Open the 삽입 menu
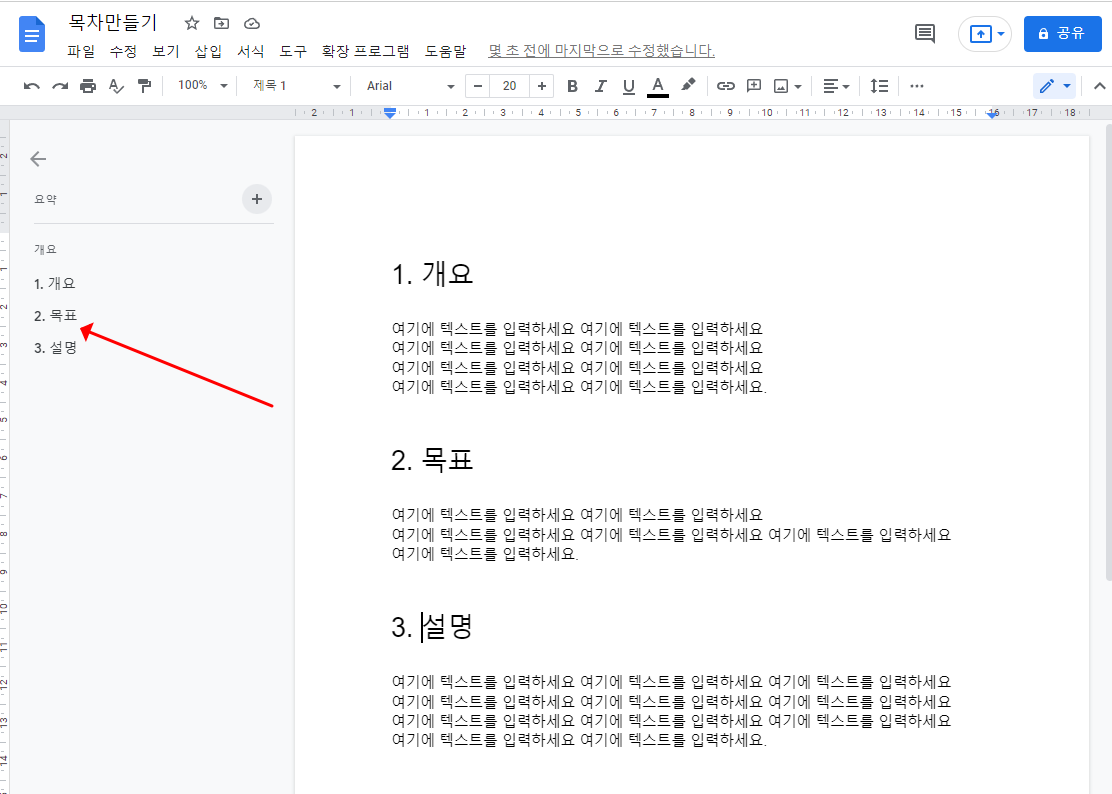Image resolution: width=1112 pixels, height=794 pixels. 208,51
